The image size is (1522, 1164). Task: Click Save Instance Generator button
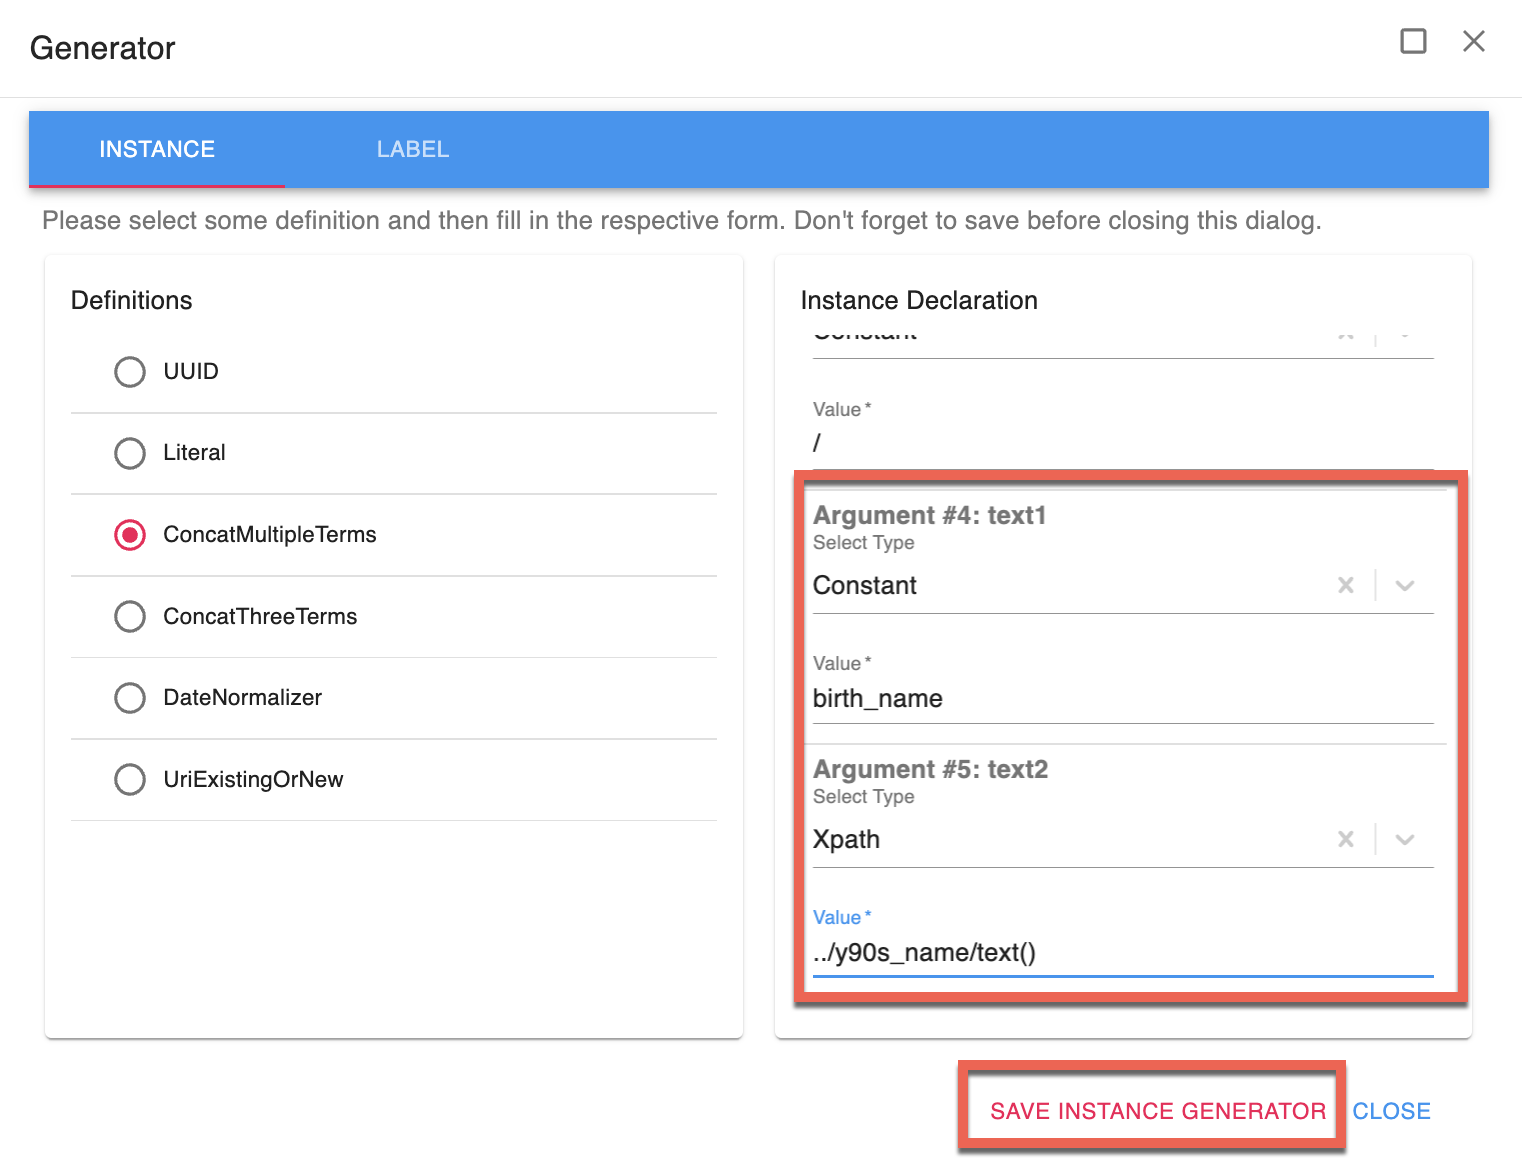pos(1157,1111)
